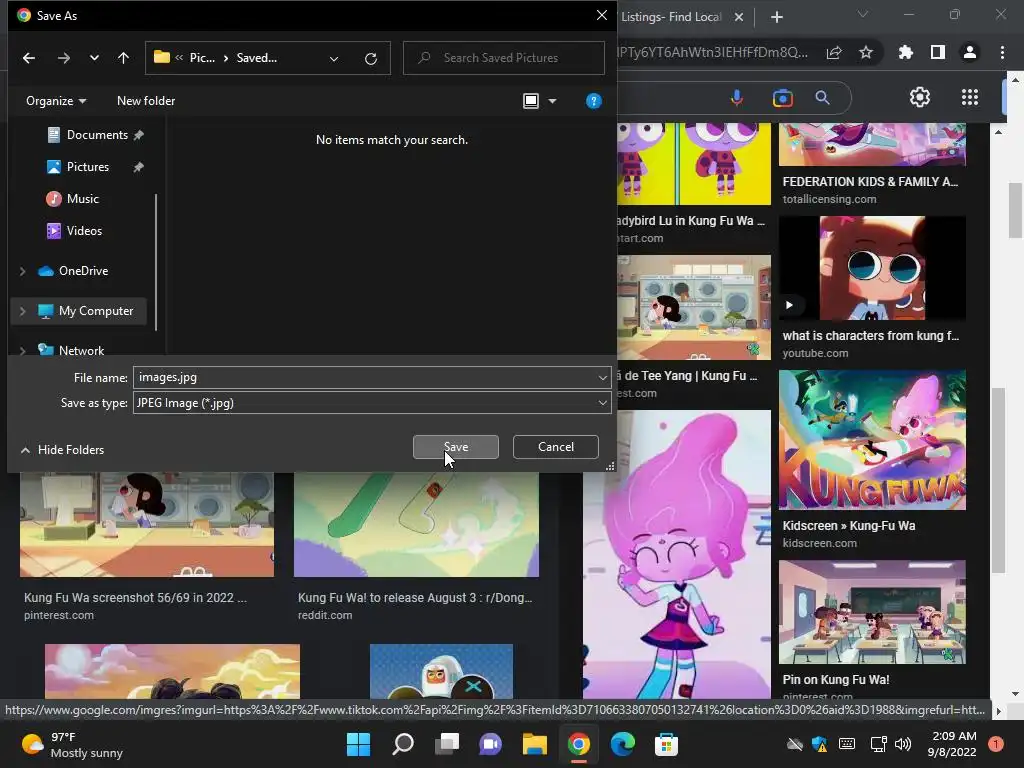Expand the My Computer tree node
1024x768 pixels.
(23, 312)
